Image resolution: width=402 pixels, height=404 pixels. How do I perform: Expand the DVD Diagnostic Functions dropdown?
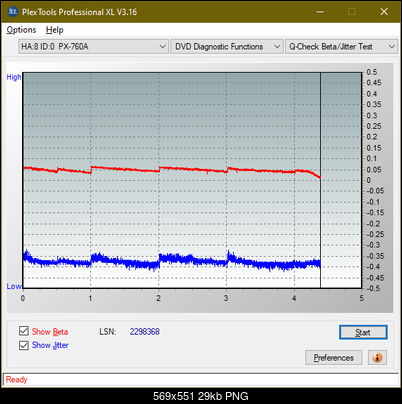227,47
